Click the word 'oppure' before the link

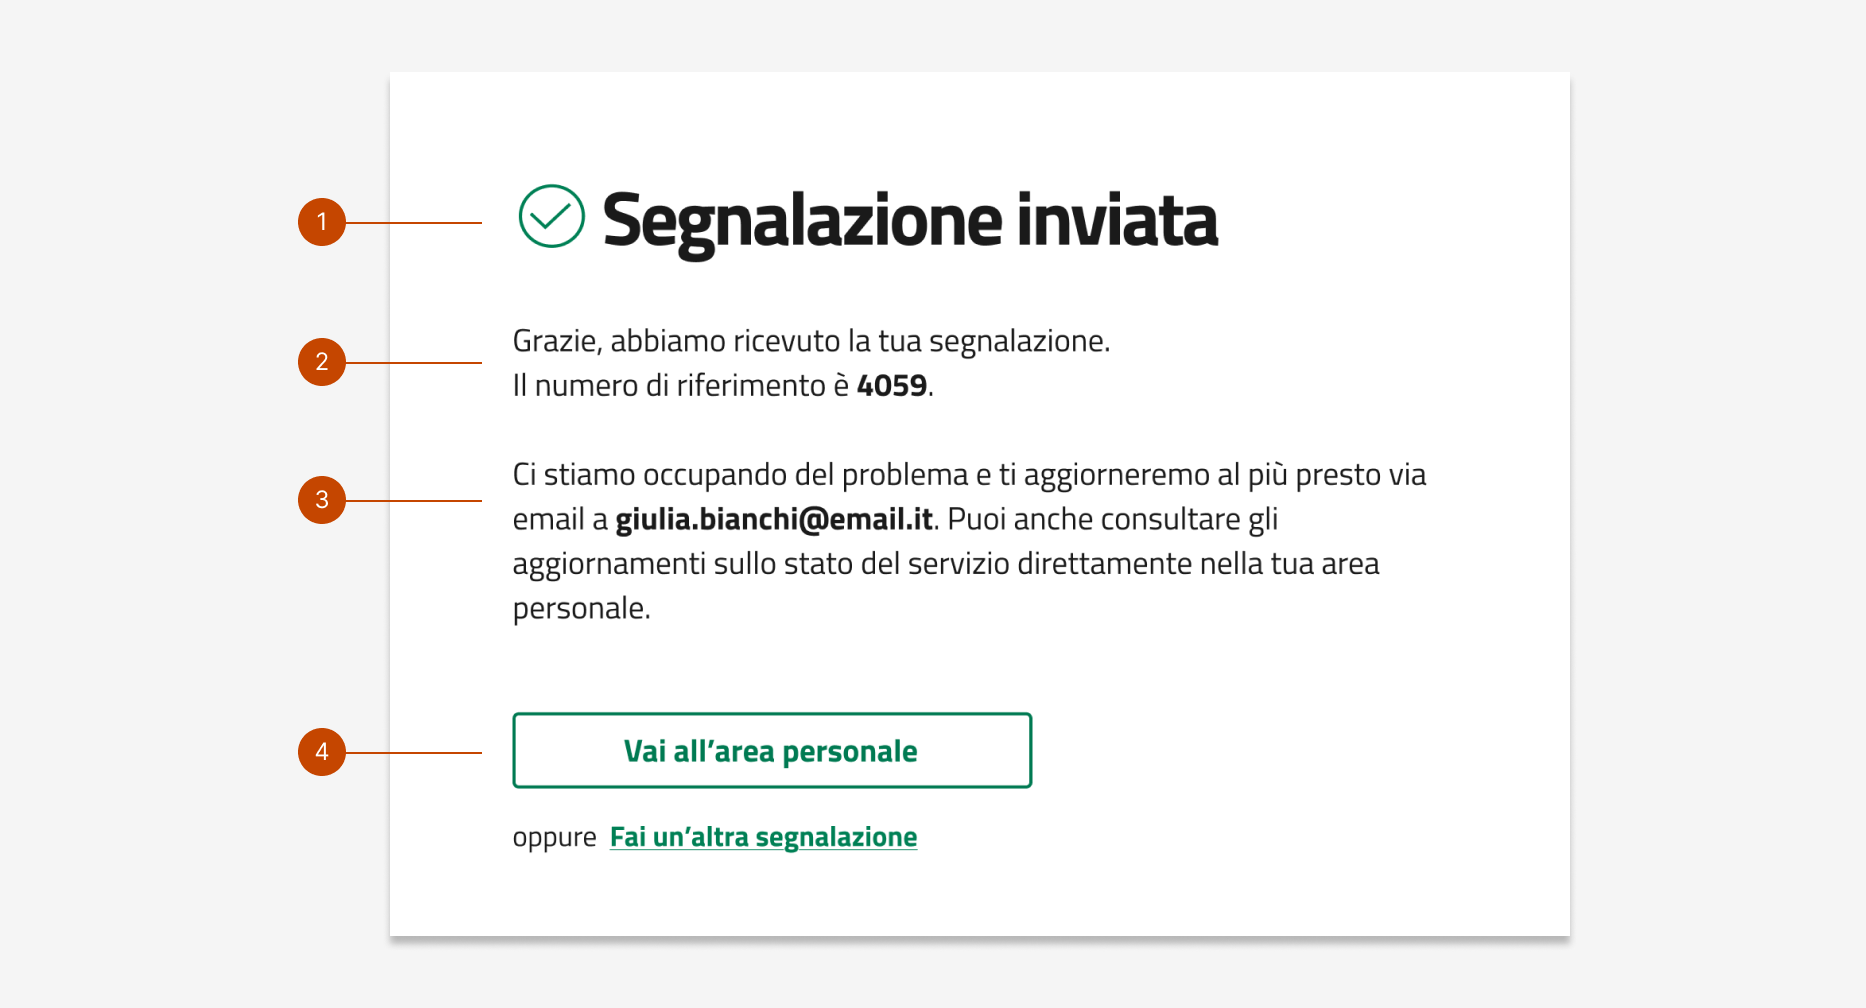(553, 836)
